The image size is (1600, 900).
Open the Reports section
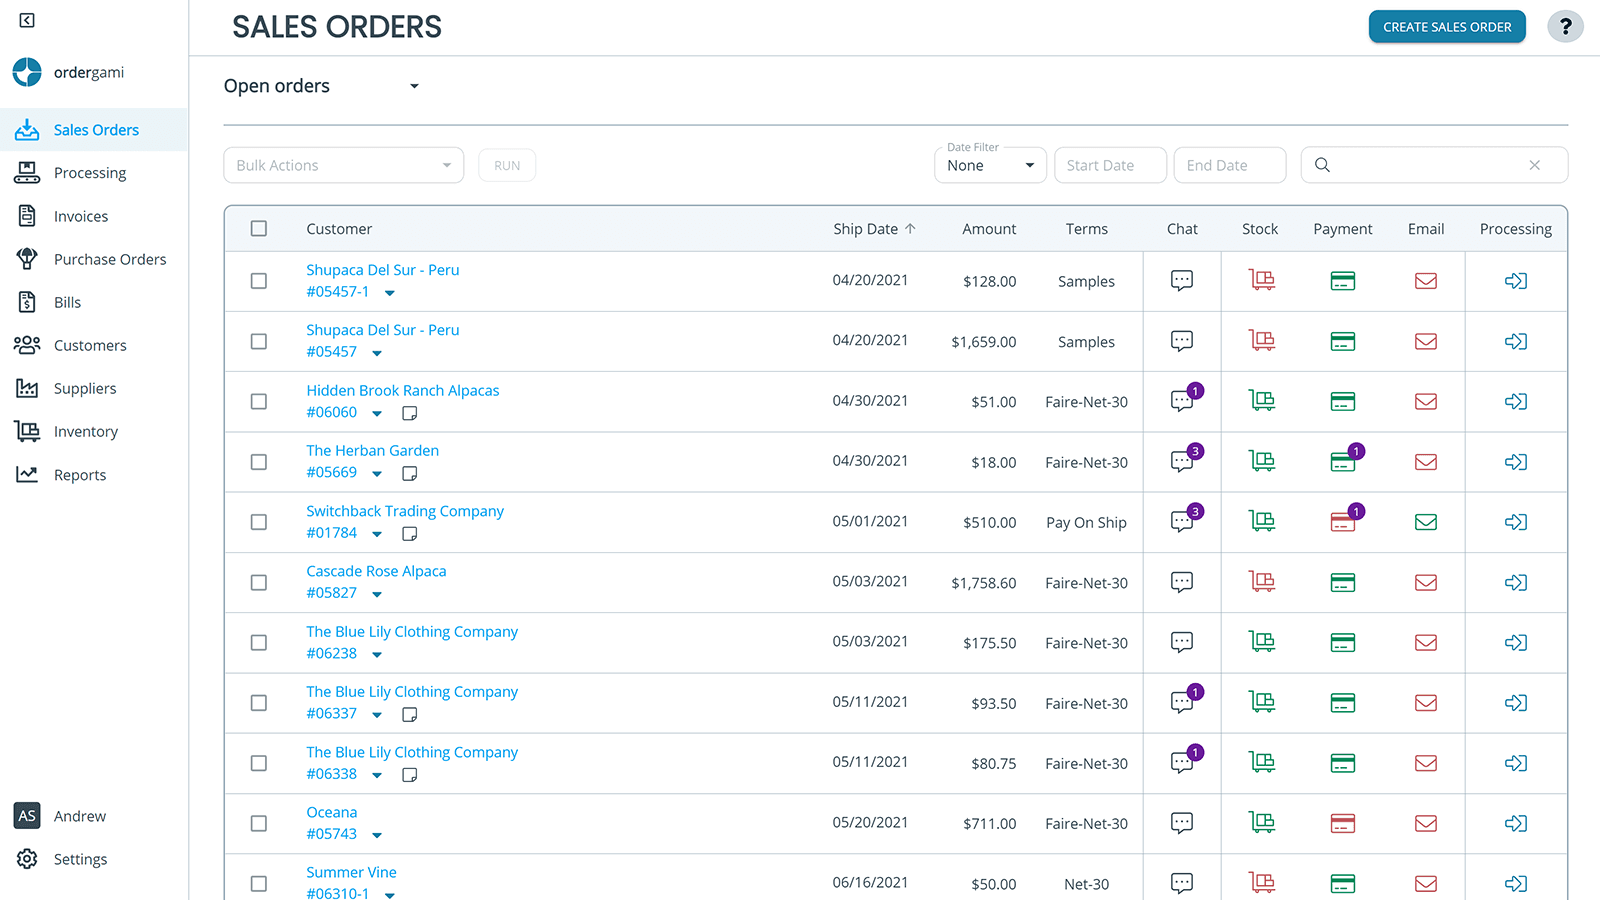coord(80,474)
